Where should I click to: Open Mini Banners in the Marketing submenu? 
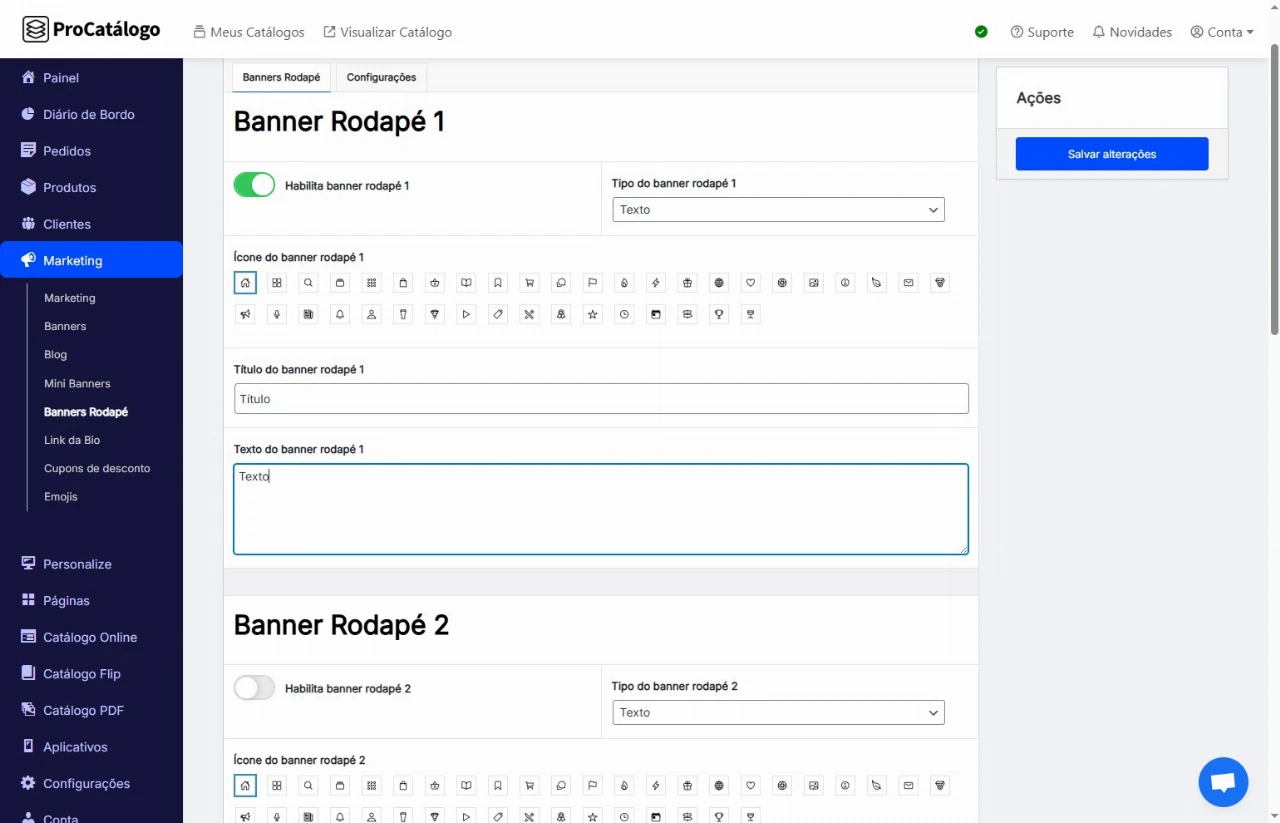(x=77, y=383)
